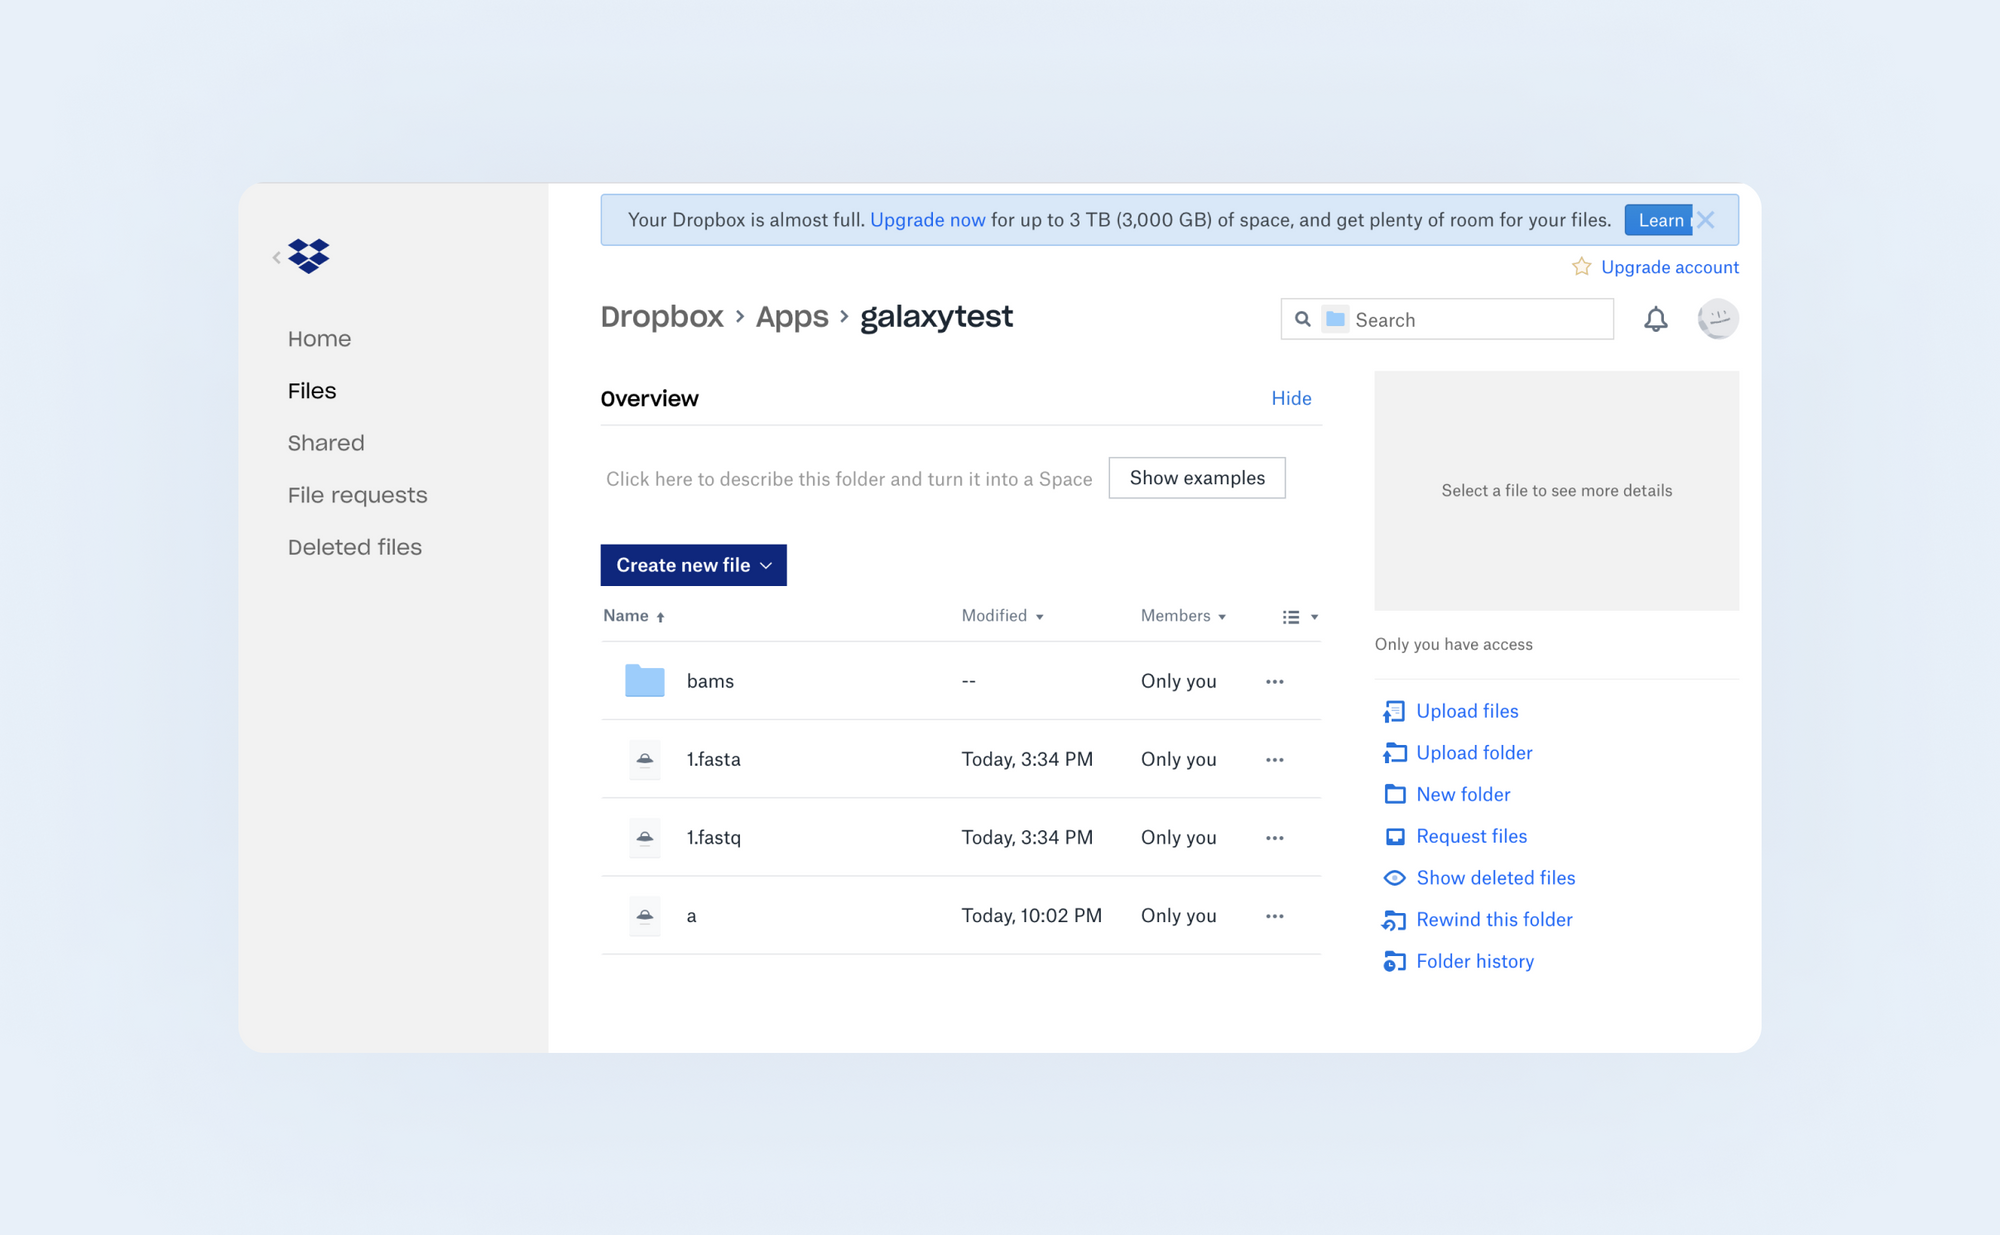Image resolution: width=2000 pixels, height=1235 pixels.
Task: Click the bams folder icon
Action: click(x=644, y=680)
